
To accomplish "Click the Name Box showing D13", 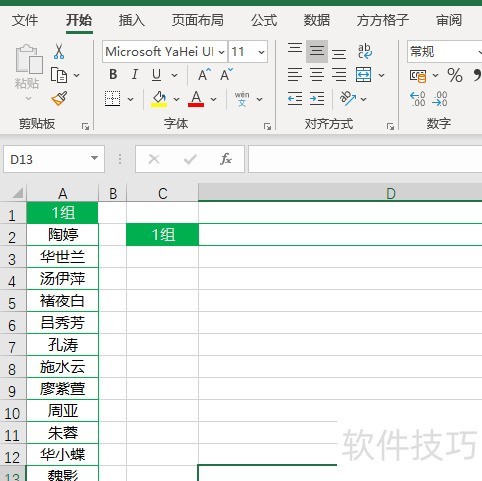I will [x=54, y=159].
